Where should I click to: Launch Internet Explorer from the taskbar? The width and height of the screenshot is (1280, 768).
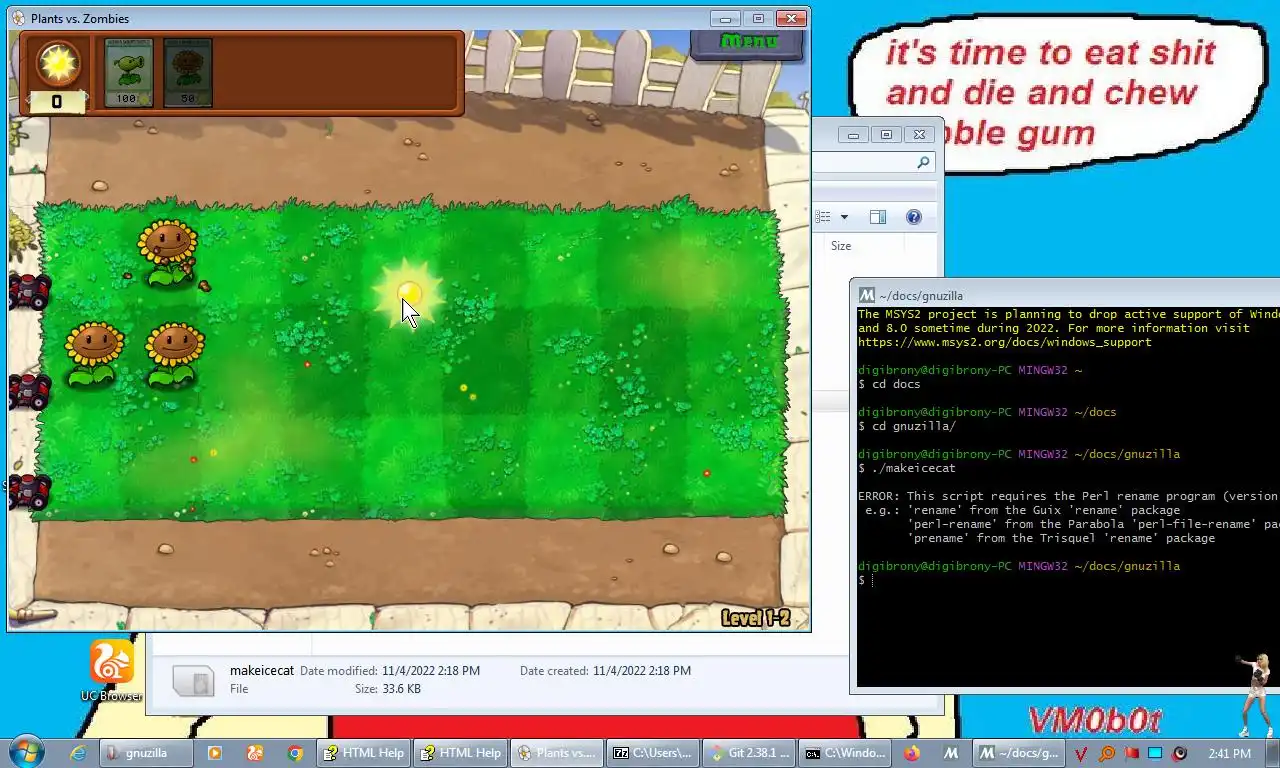[77, 753]
